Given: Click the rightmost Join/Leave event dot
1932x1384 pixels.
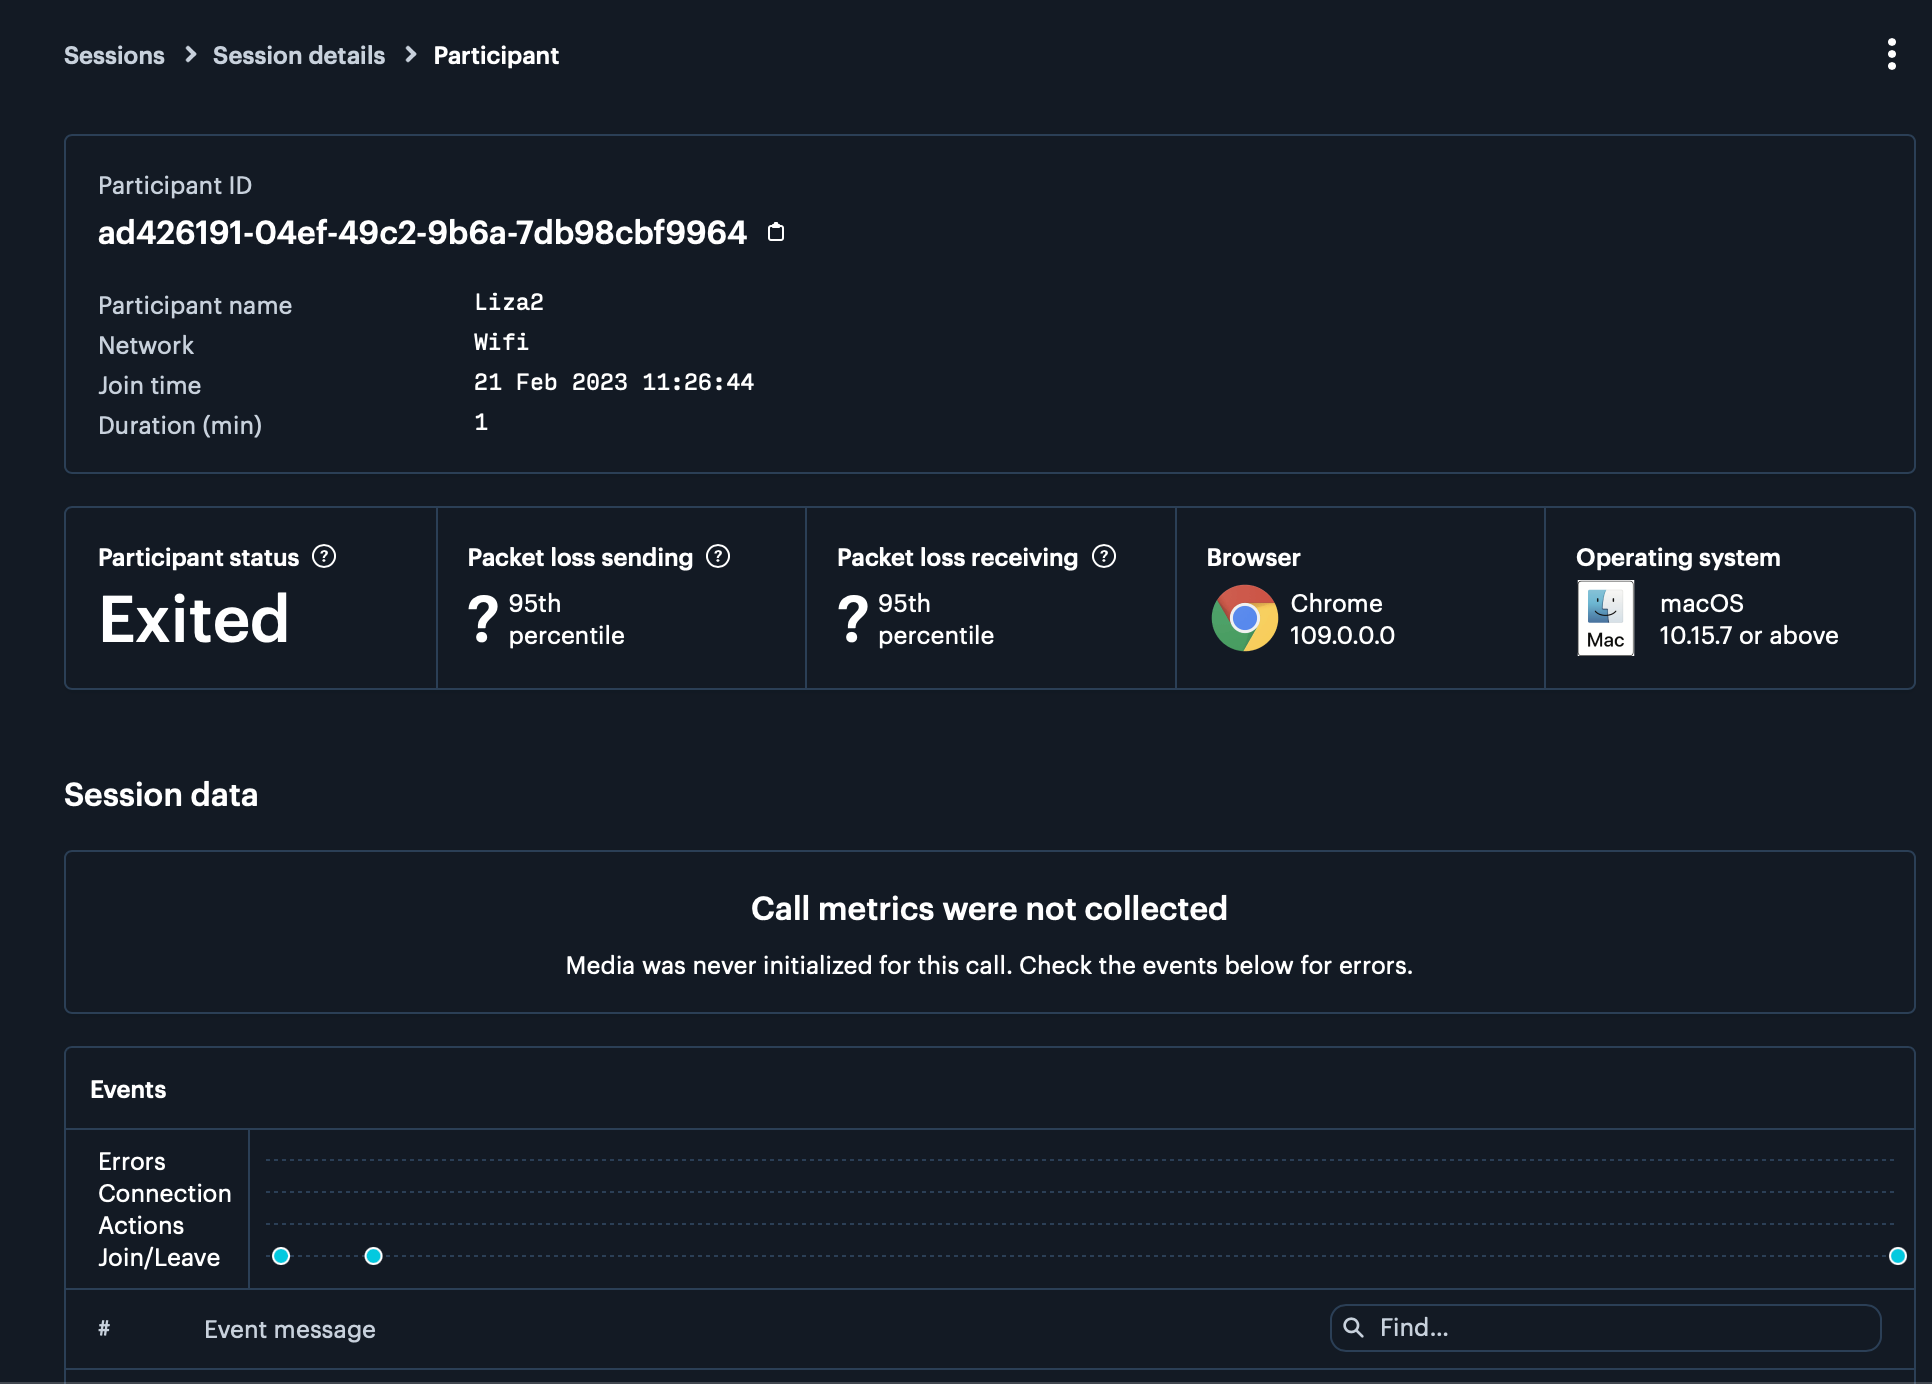Looking at the screenshot, I should coord(1898,1256).
